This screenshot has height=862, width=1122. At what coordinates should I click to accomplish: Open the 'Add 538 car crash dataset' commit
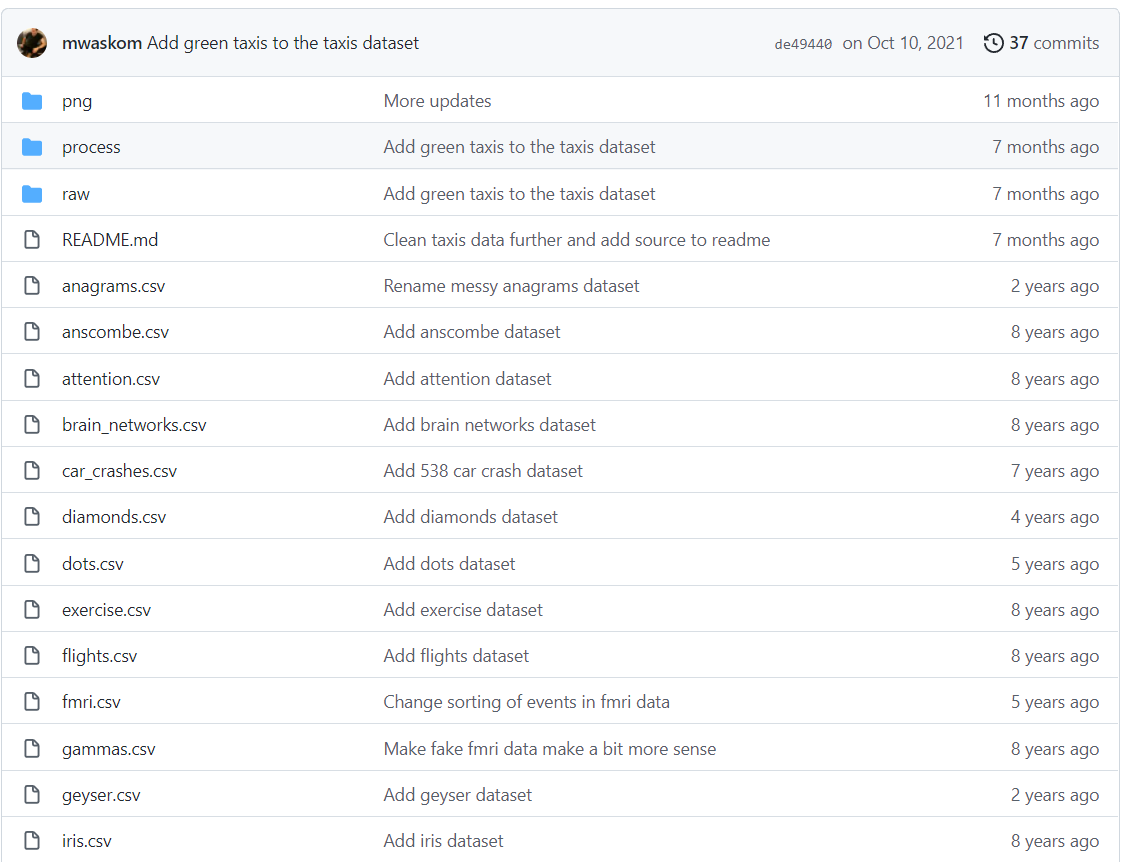[x=483, y=471]
